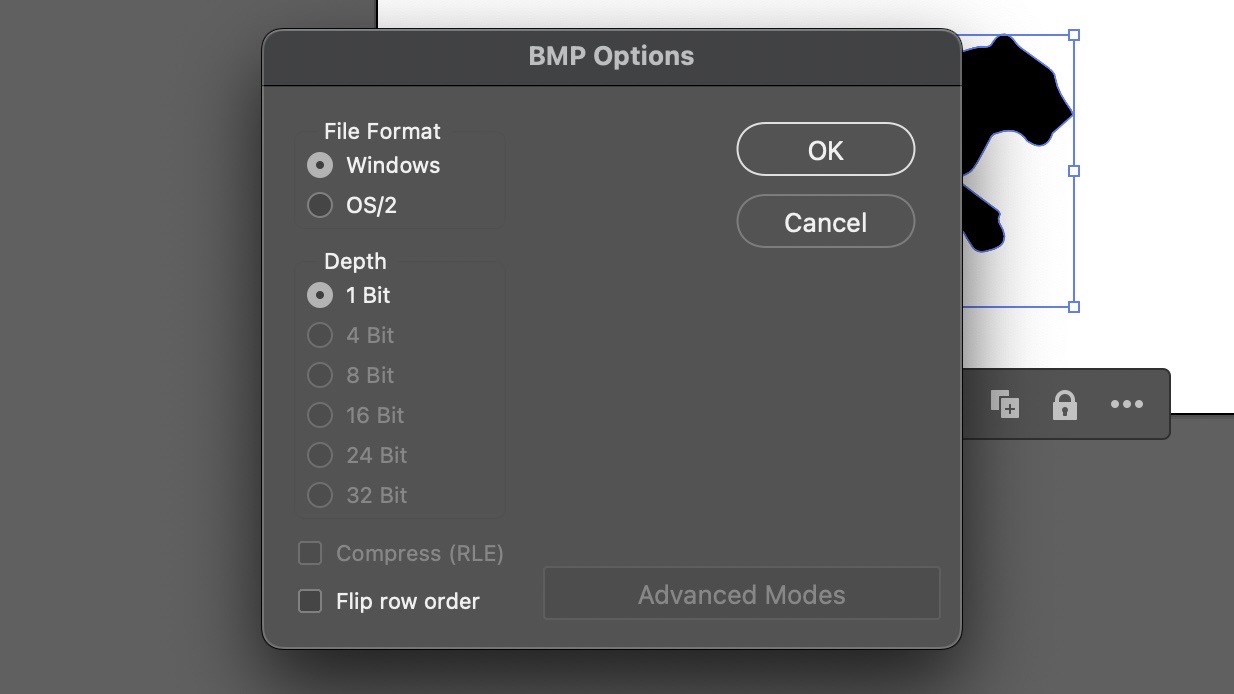Click the lock icon in the floating bar
The height and width of the screenshot is (694, 1234).
[x=1065, y=405]
